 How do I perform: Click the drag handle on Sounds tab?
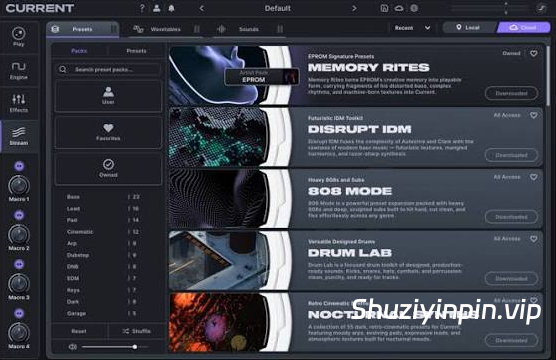(280, 29)
